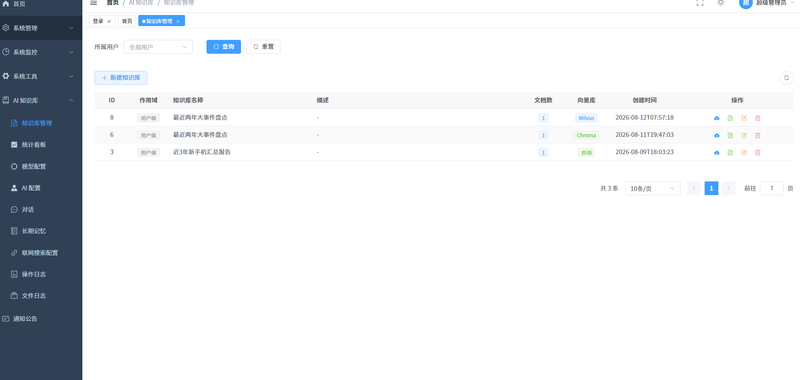
Task: Close the 登录 tab with its x
Action: click(109, 21)
